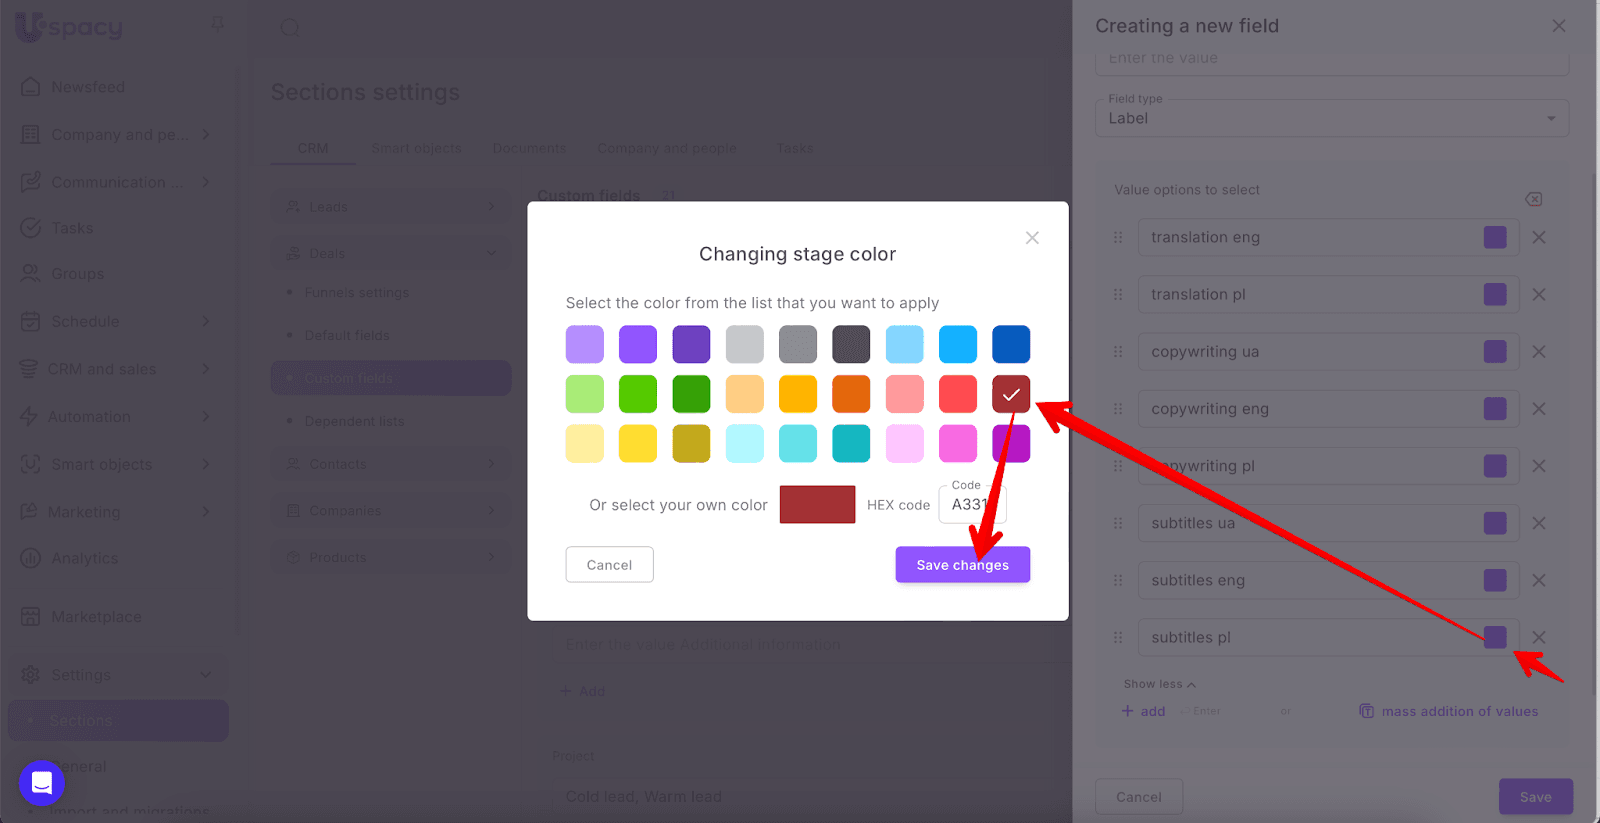The width and height of the screenshot is (1600, 823).
Task: Cancel the stage color change
Action: click(x=609, y=565)
